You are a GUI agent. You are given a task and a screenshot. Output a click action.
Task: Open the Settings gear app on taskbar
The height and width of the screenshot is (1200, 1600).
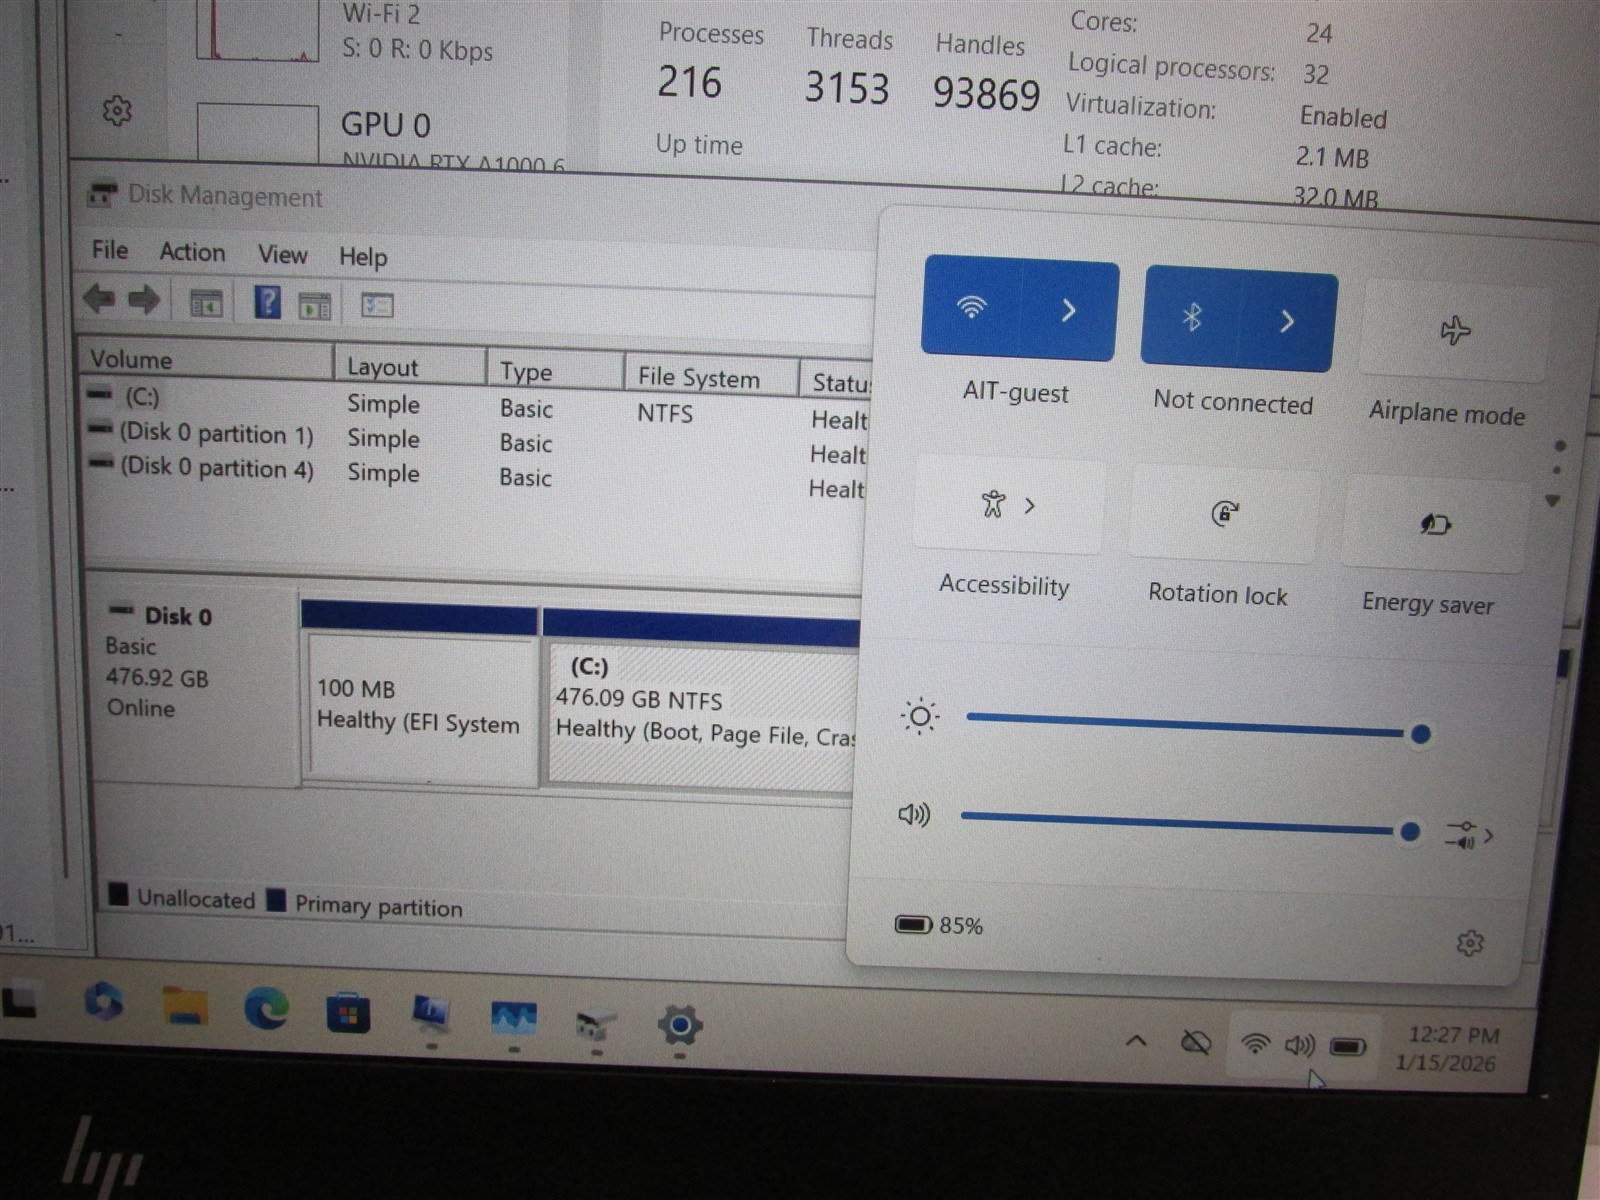click(x=680, y=1026)
